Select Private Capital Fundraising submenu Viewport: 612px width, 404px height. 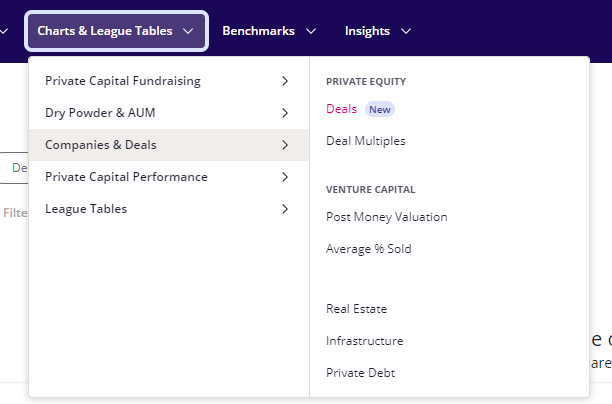coord(123,81)
